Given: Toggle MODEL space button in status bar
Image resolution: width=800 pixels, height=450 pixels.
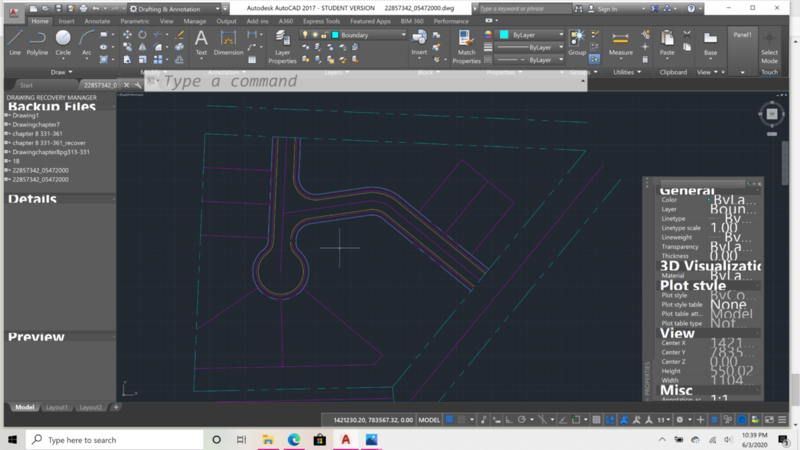Looking at the screenshot, I should tap(429, 420).
